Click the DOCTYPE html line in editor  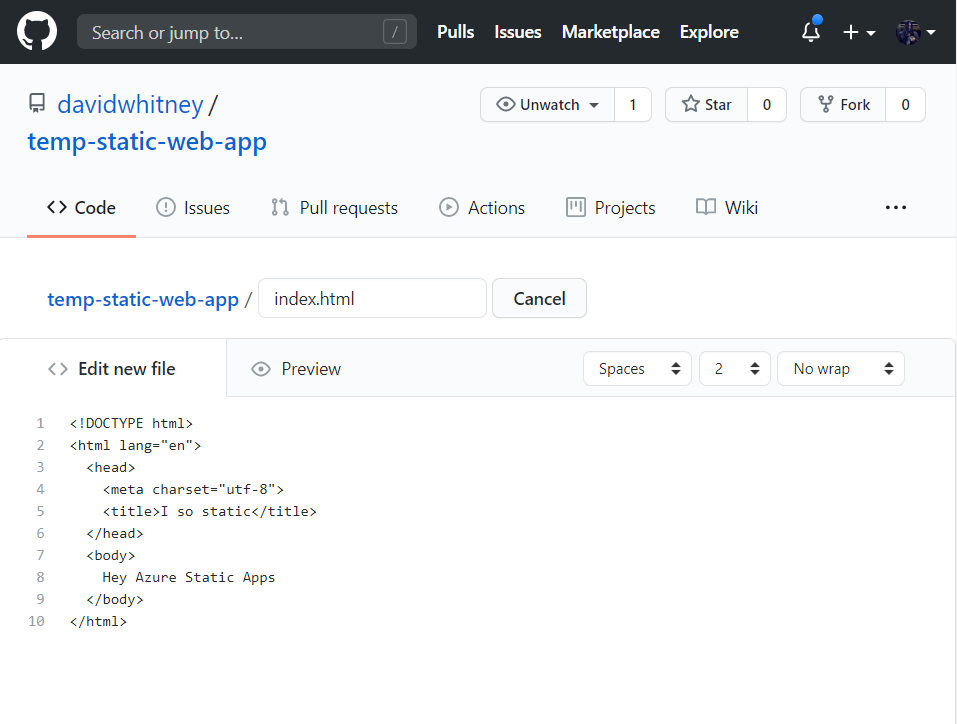[x=131, y=423]
